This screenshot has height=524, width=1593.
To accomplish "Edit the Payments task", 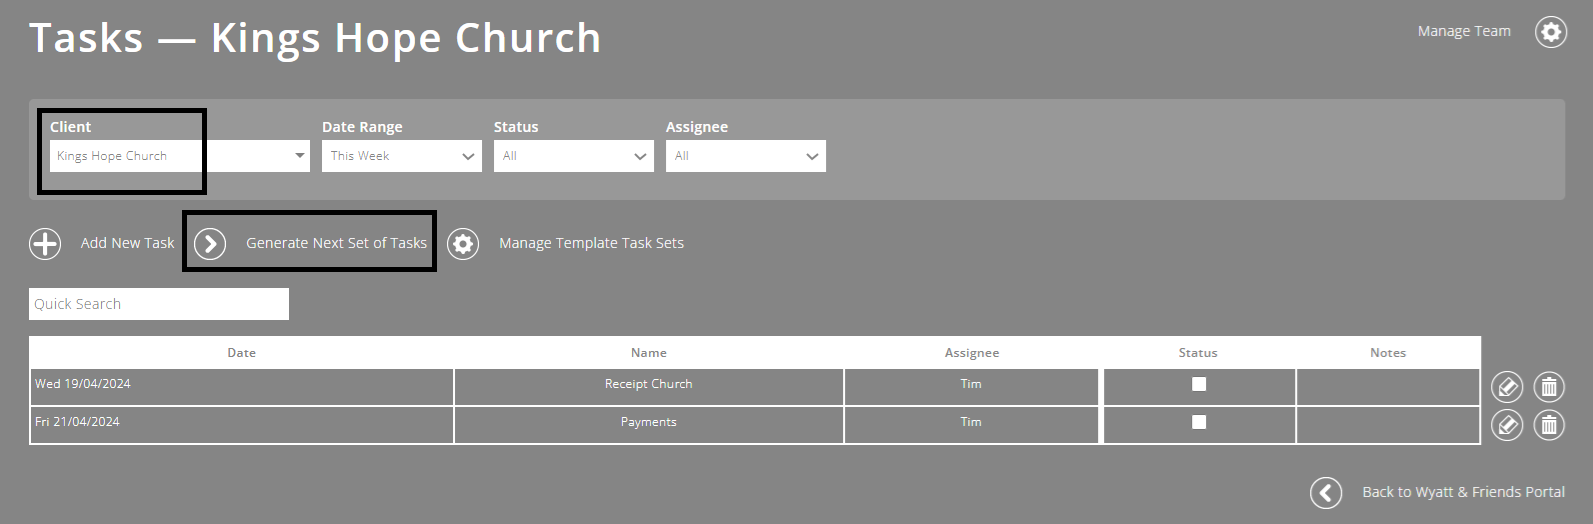I will (x=1507, y=425).
